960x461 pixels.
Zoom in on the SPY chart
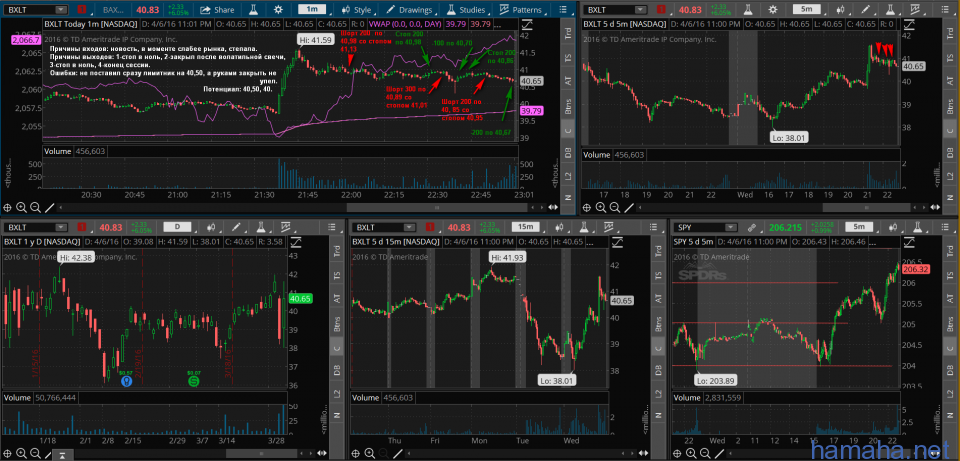691,453
